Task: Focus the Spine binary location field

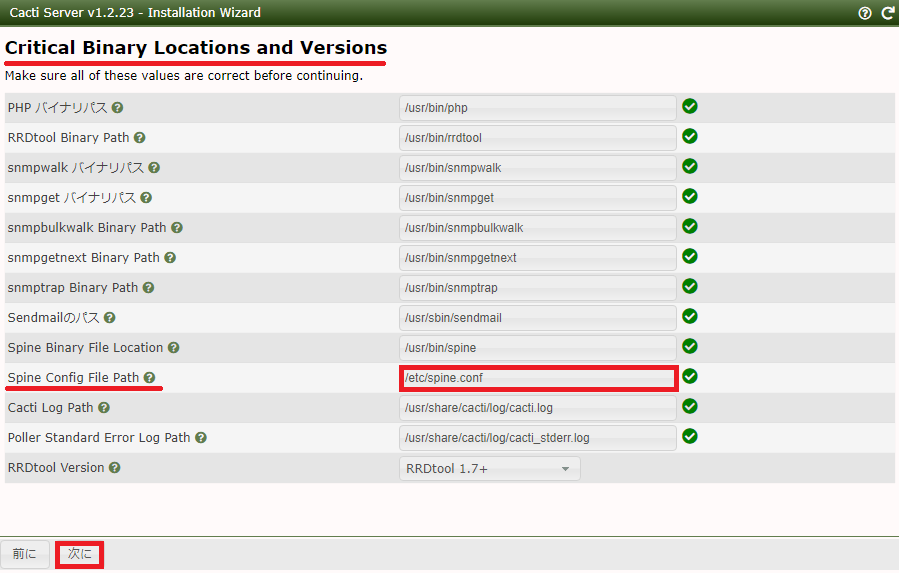Action: click(538, 348)
